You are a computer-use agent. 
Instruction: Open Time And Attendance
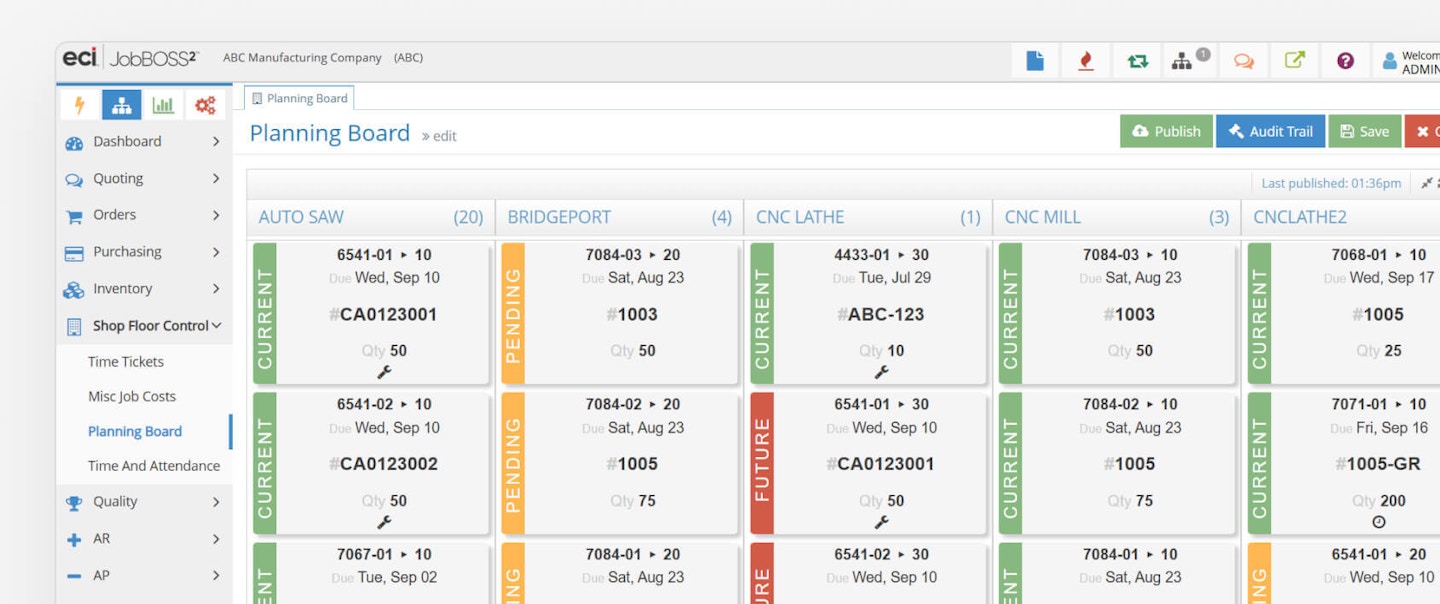(x=154, y=466)
